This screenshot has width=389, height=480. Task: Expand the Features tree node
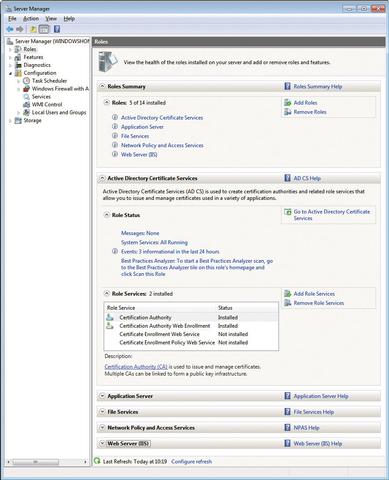(x=10, y=57)
